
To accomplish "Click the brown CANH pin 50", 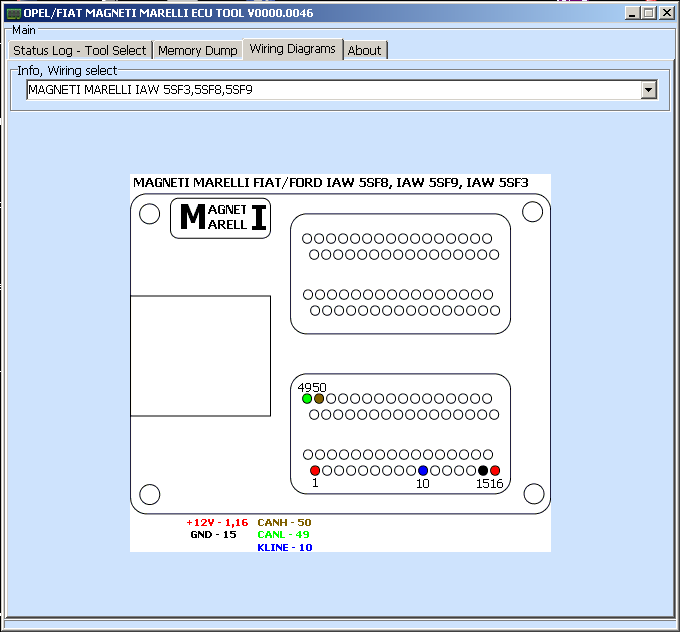I will coord(319,398).
